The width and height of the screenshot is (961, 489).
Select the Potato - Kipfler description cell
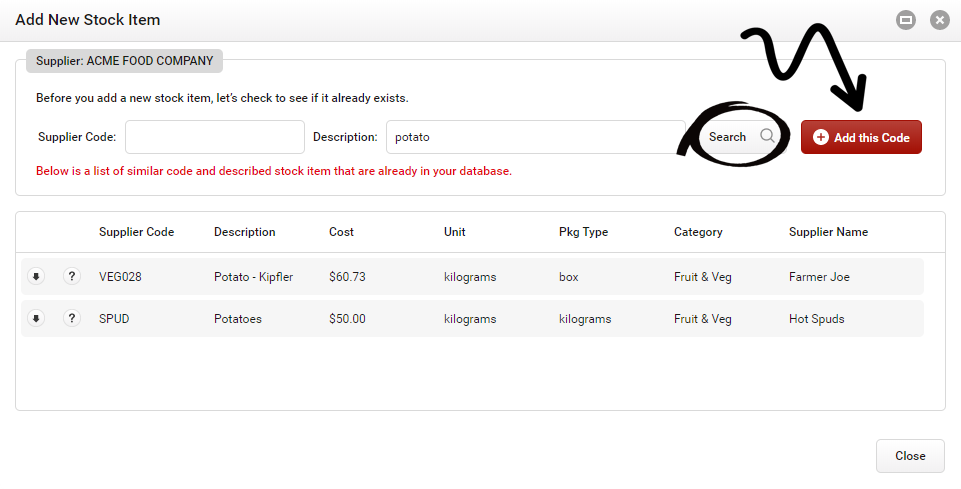[x=253, y=277]
